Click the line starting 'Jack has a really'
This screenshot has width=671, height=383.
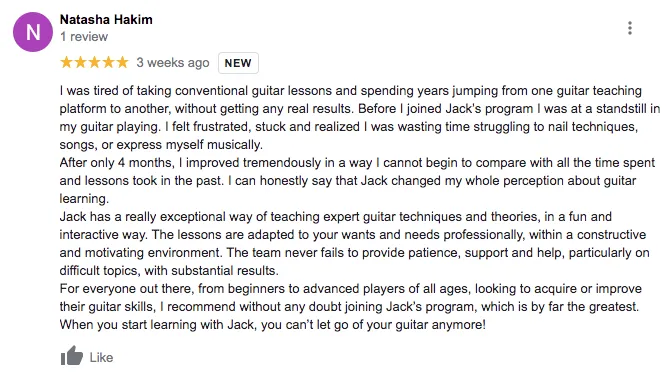(x=336, y=217)
